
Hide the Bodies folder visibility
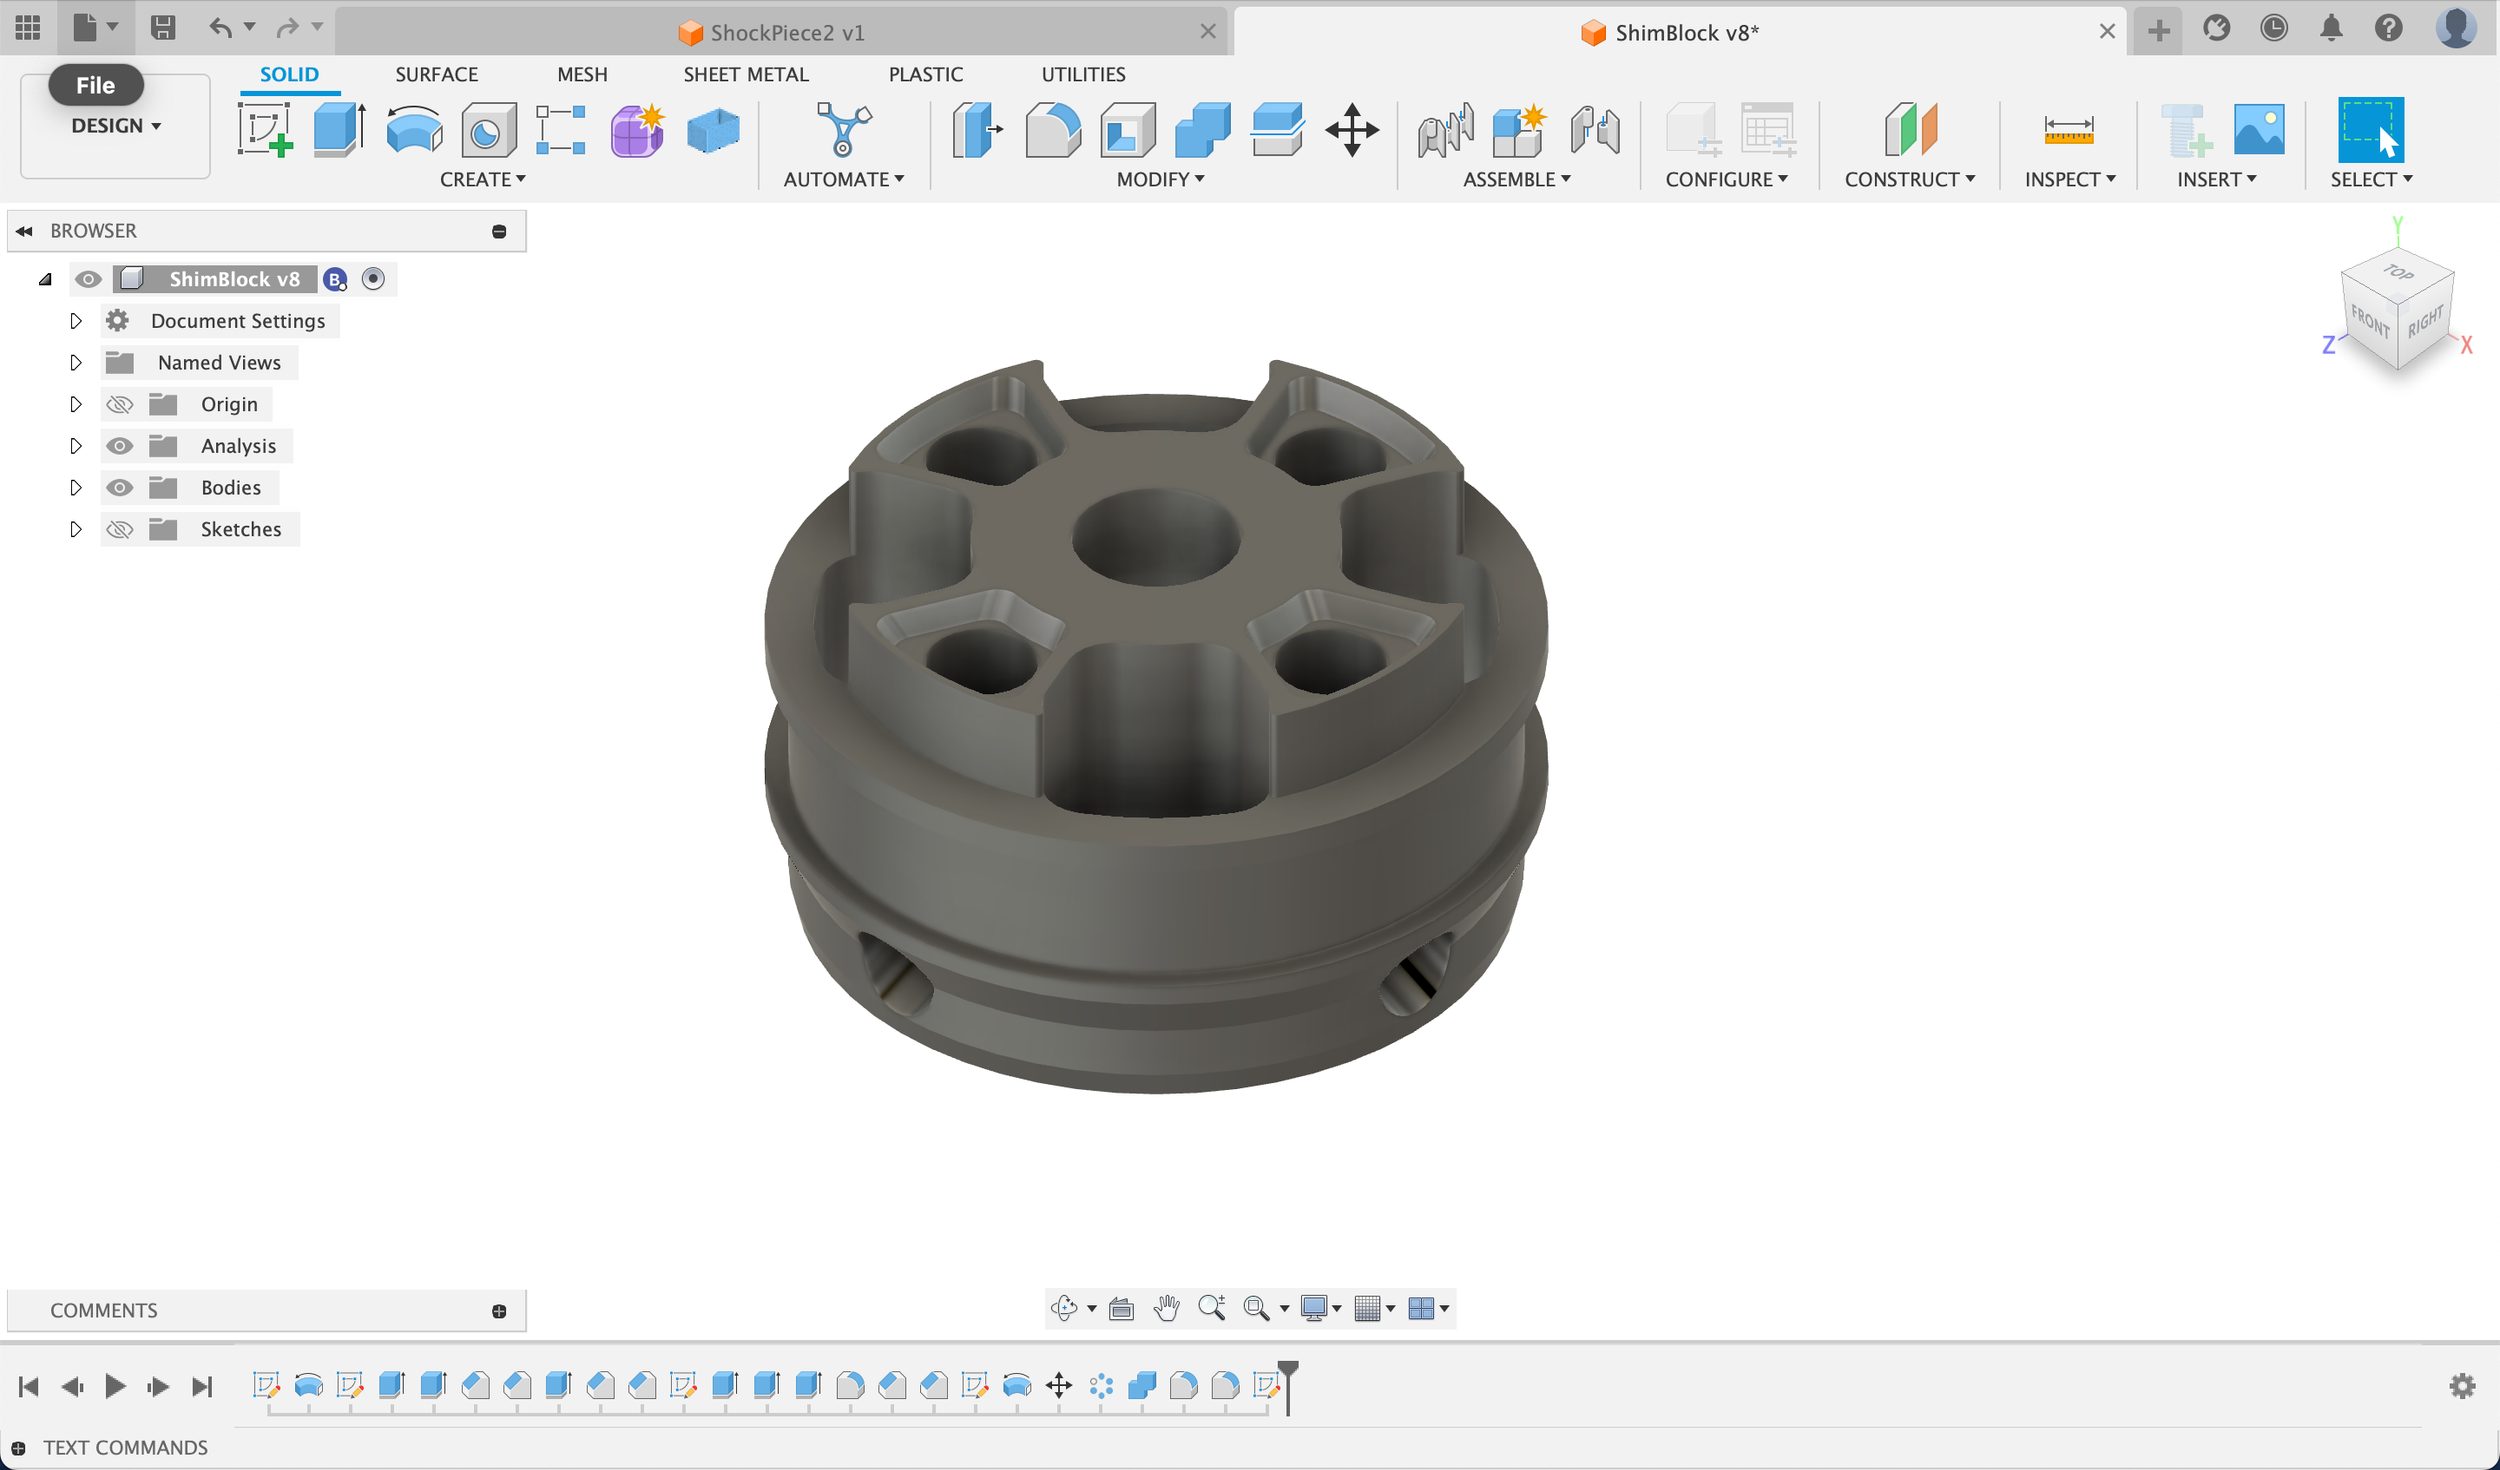[x=120, y=488]
